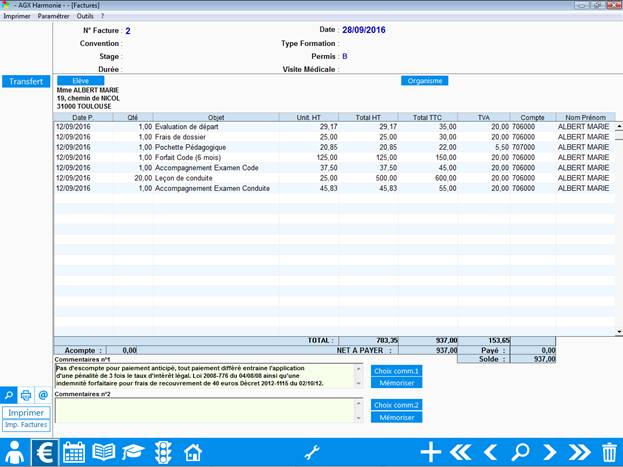
Task: Select the Accompagnement Examen Code row
Action: pyautogui.click(x=334, y=168)
